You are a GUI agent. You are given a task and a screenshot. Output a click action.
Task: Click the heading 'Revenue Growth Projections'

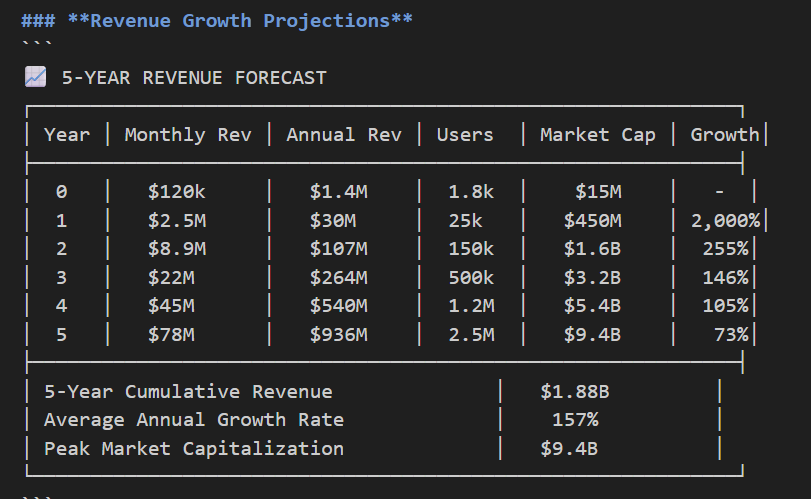tap(240, 21)
